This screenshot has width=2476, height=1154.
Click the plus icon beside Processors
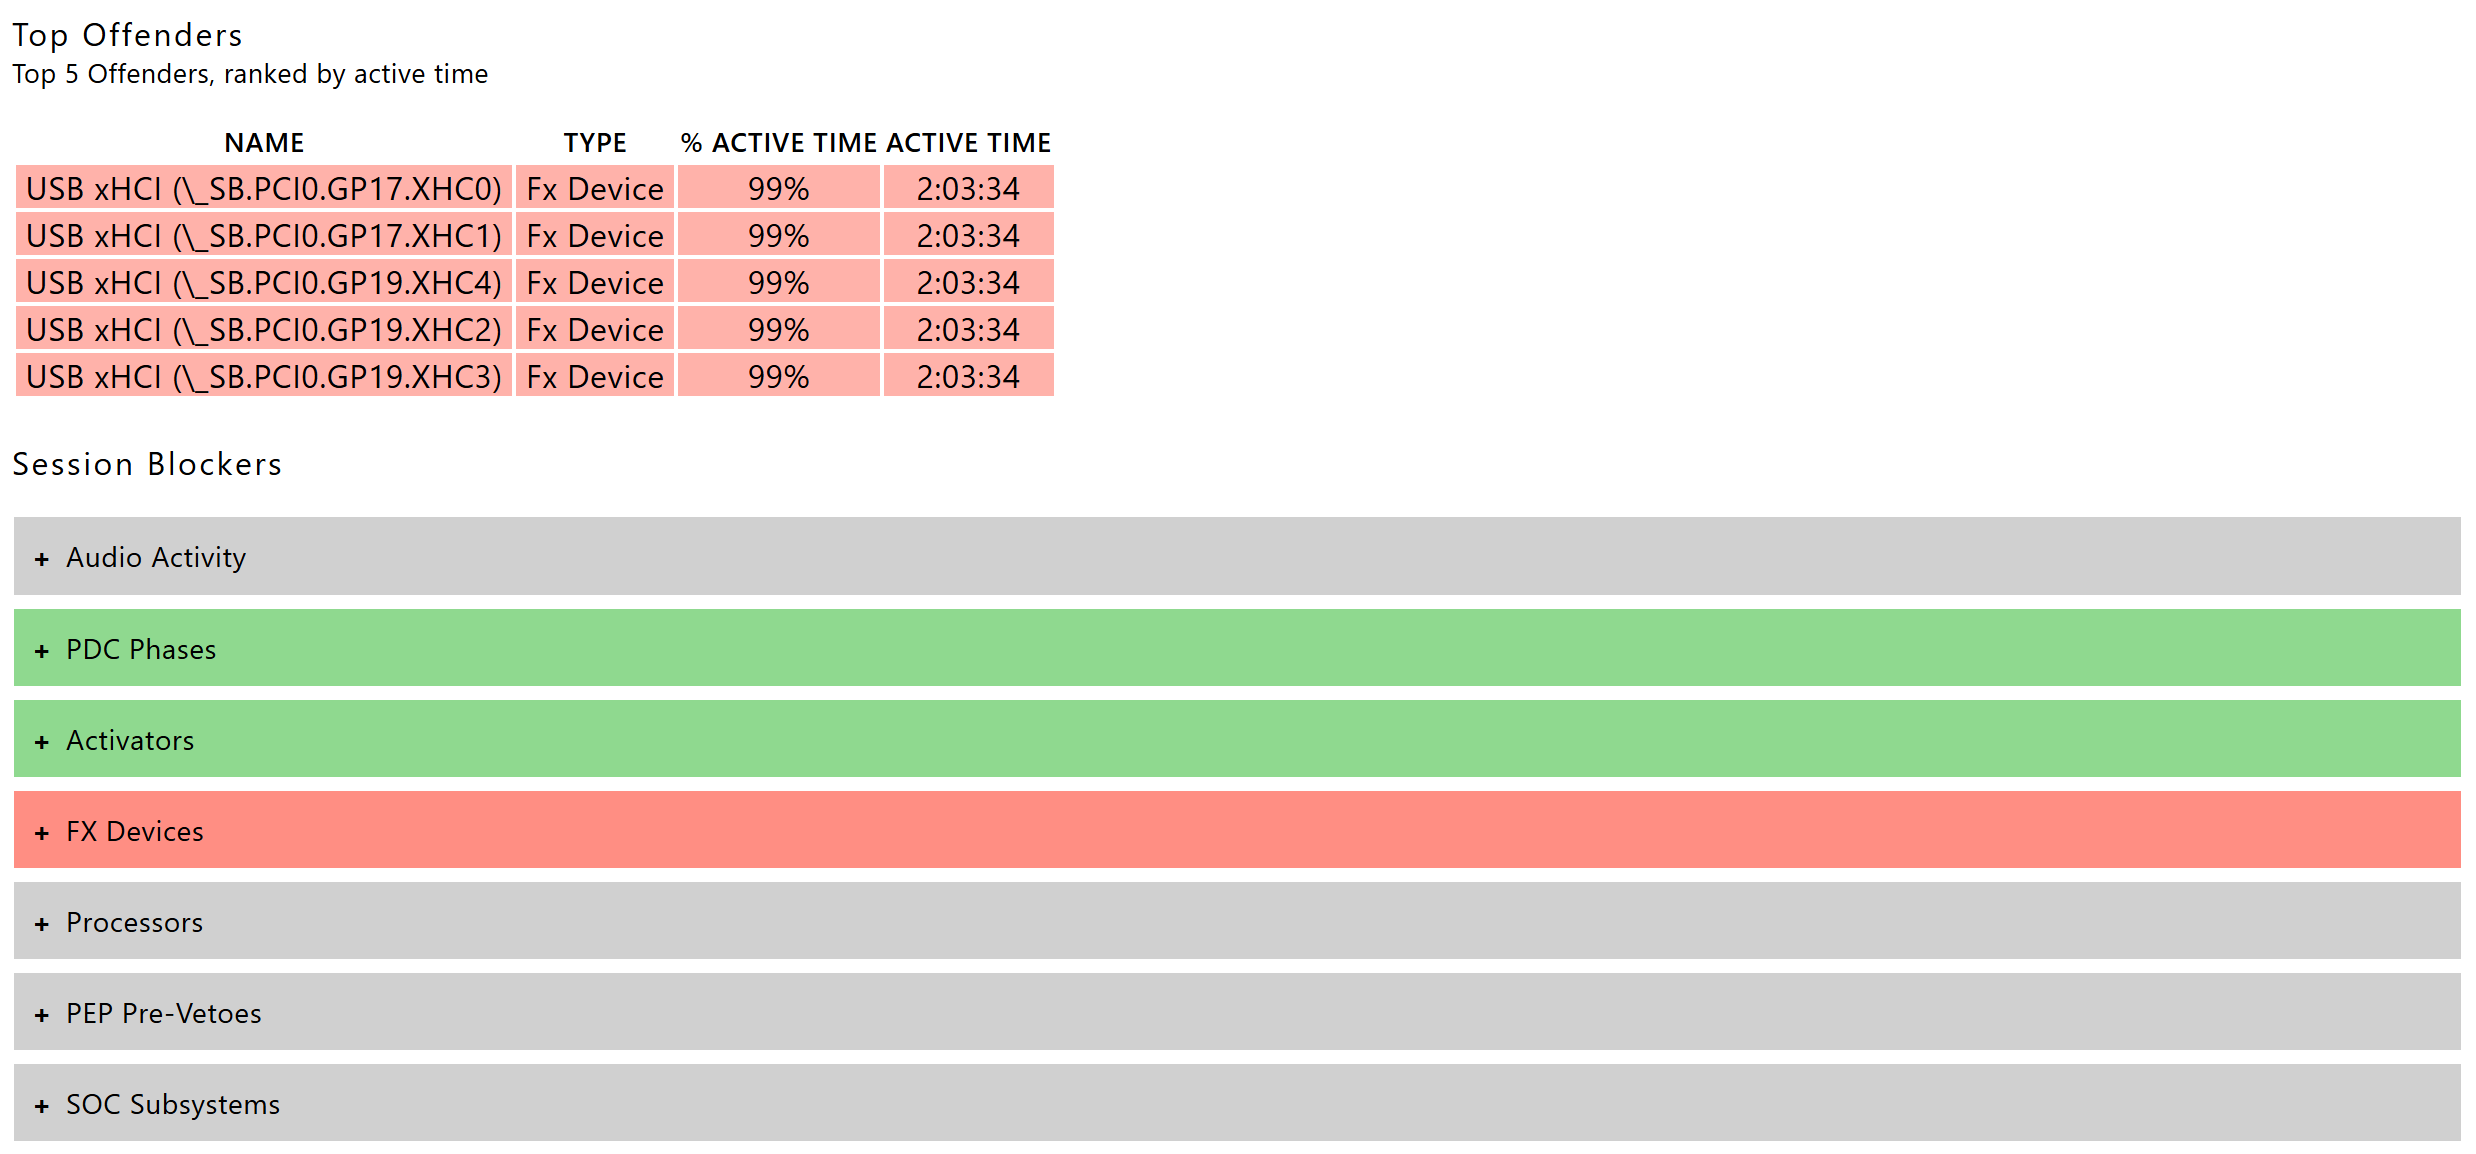[x=42, y=924]
